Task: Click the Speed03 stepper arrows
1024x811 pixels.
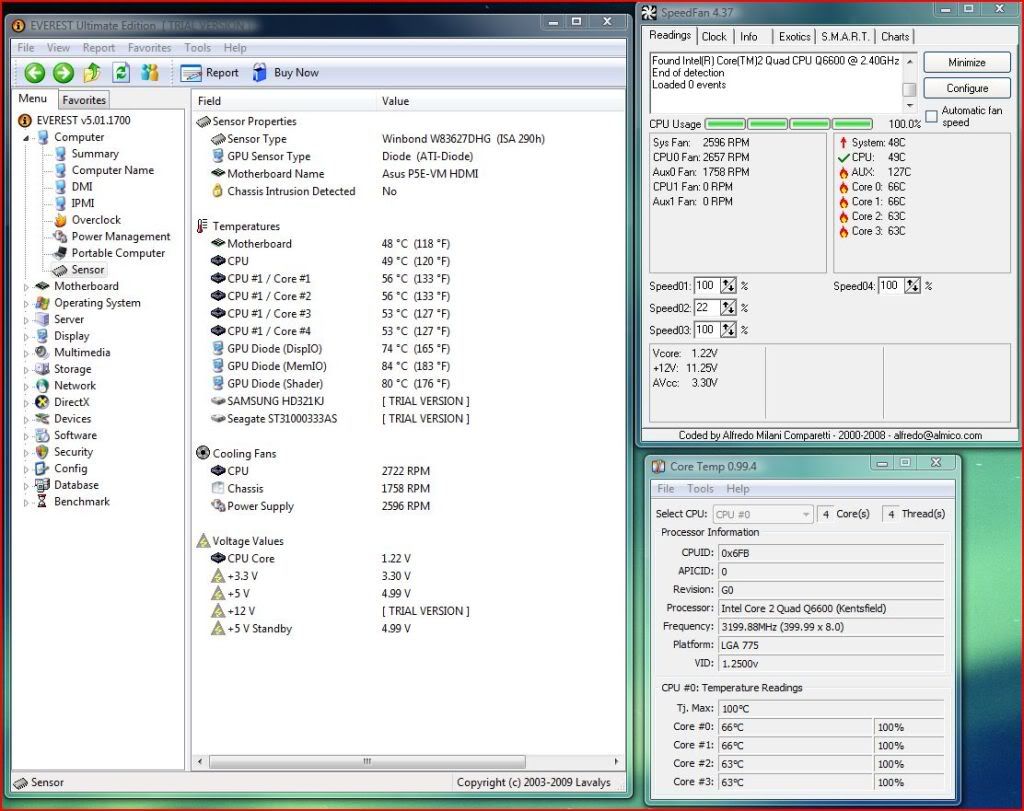Action: point(728,330)
